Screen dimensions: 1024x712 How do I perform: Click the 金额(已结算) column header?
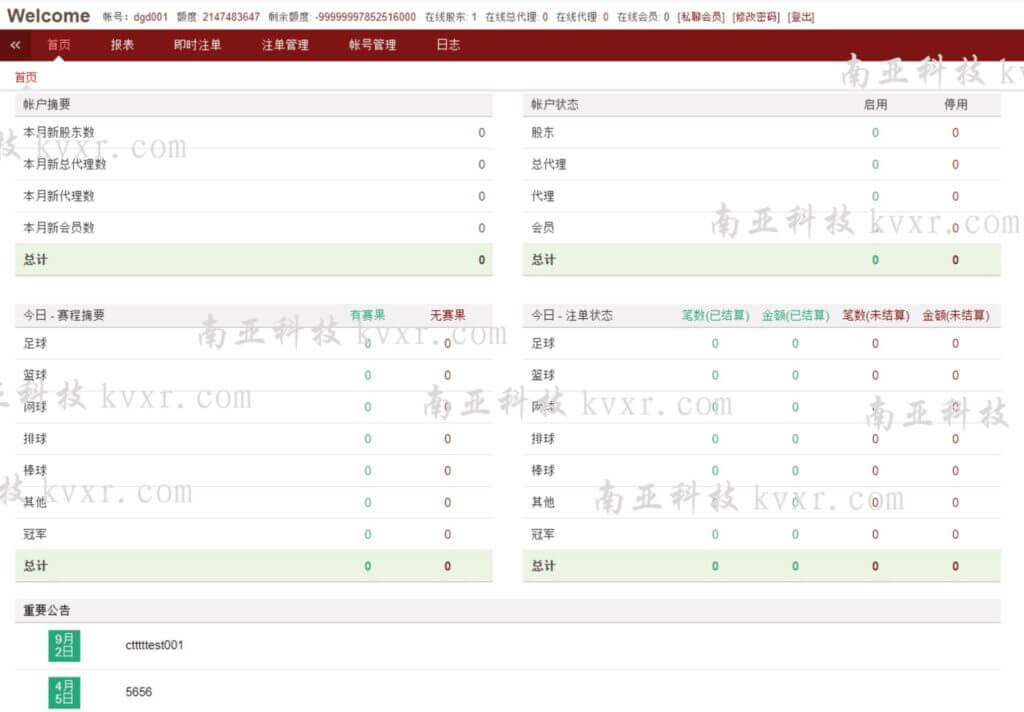coord(795,316)
